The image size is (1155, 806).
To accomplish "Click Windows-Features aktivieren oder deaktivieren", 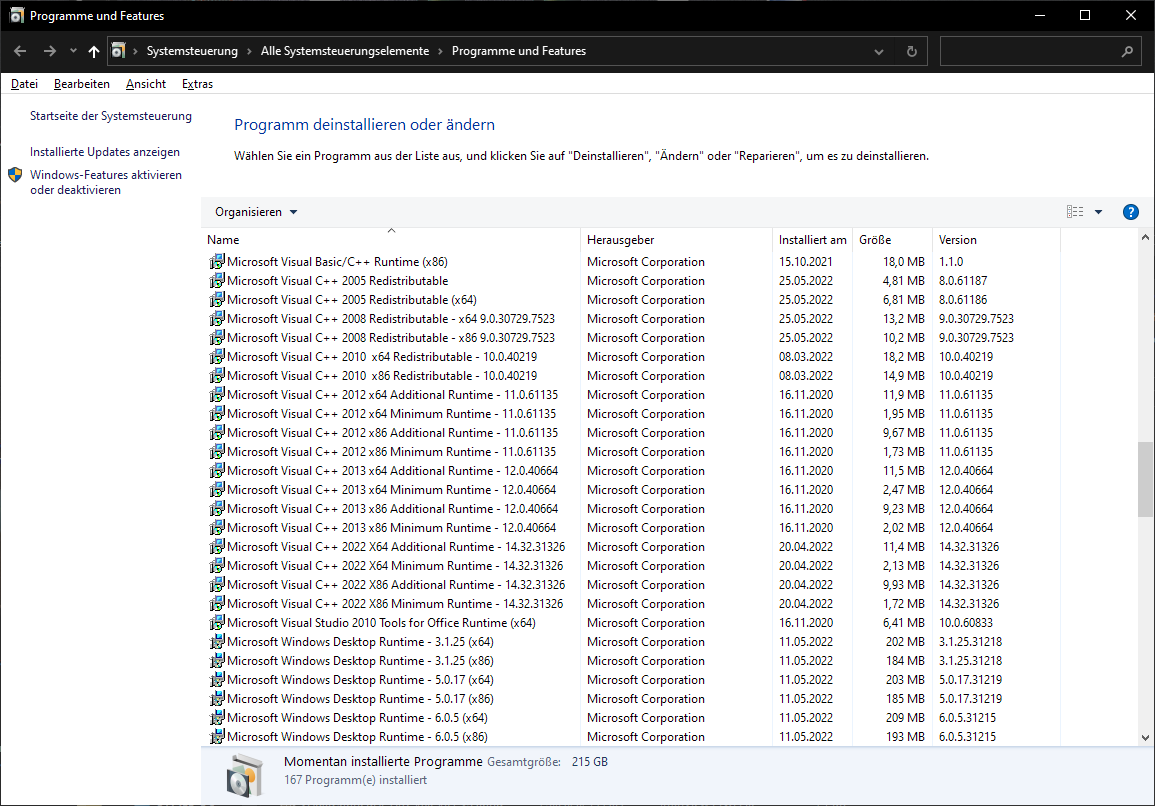I will pyautogui.click(x=105, y=182).
